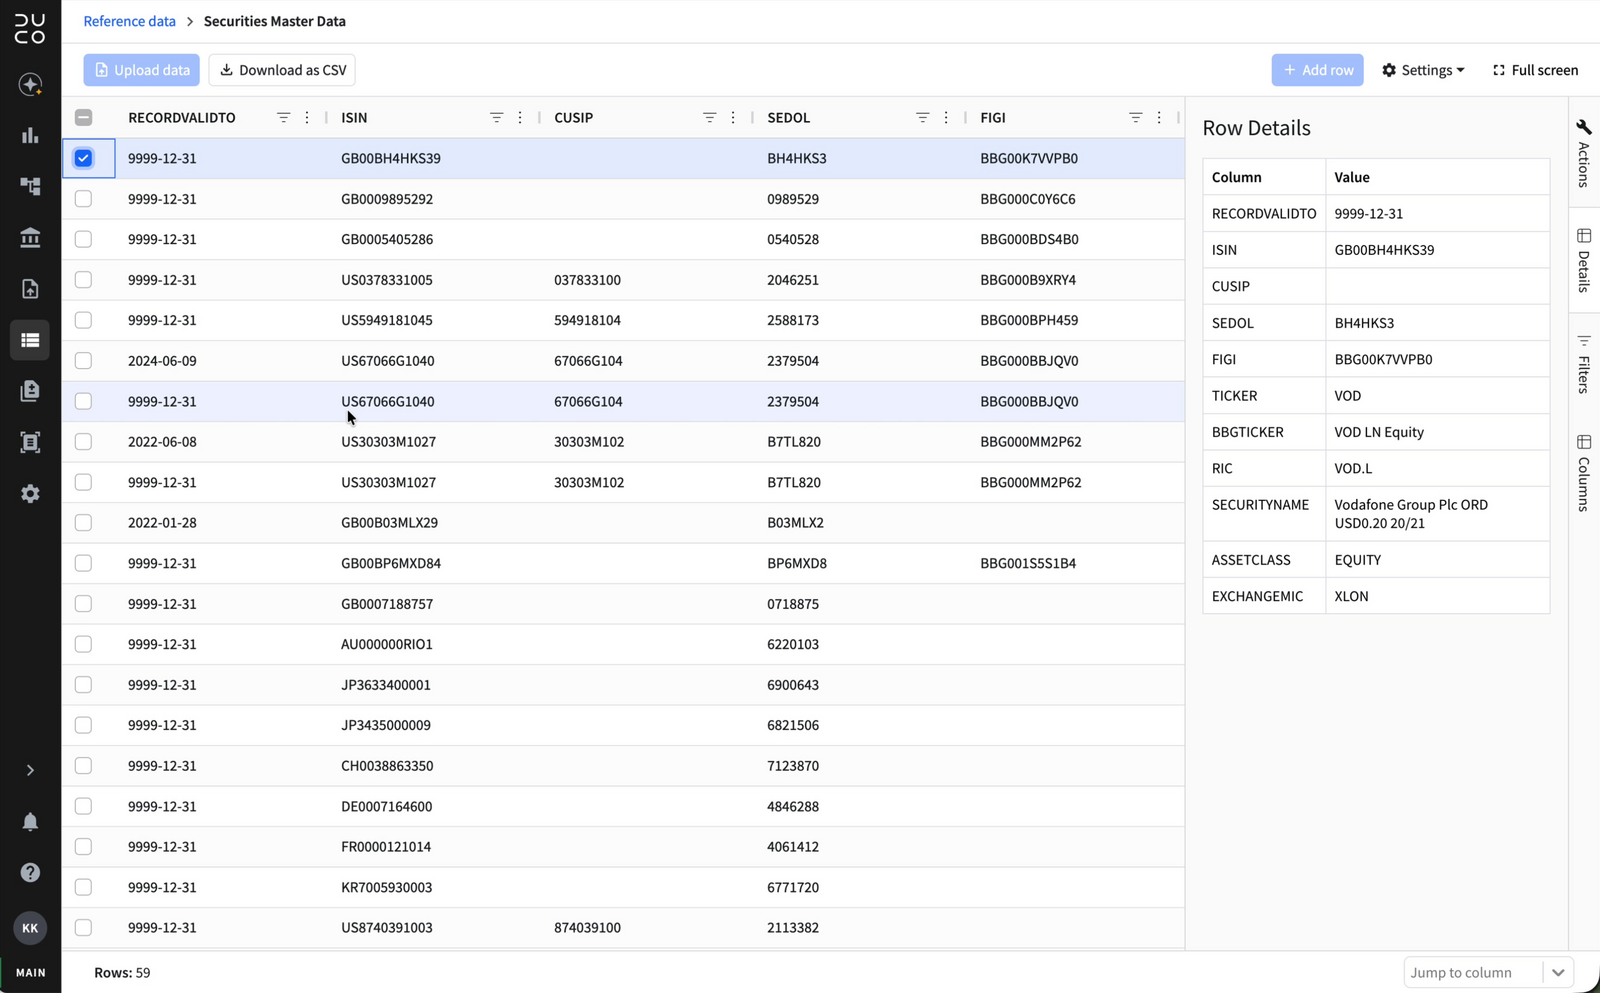This screenshot has height=993, width=1600.
Task: Check the KR7005930003 row checkbox
Action: click(x=83, y=887)
